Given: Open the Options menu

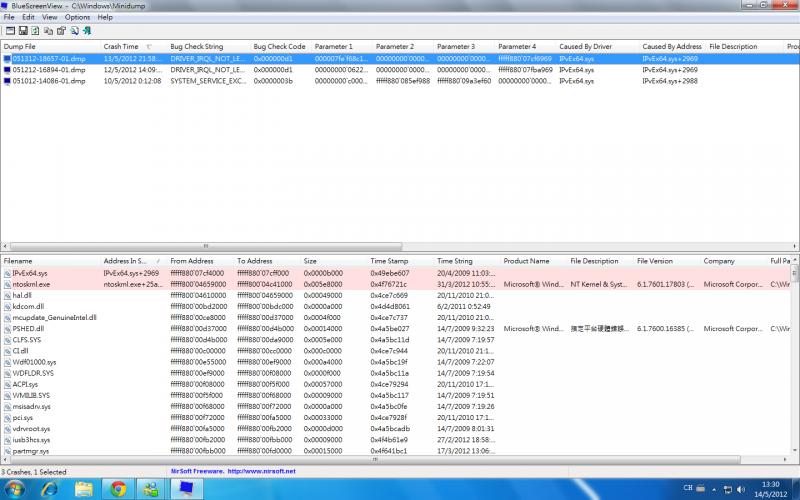Looking at the screenshot, I should click(x=77, y=17).
